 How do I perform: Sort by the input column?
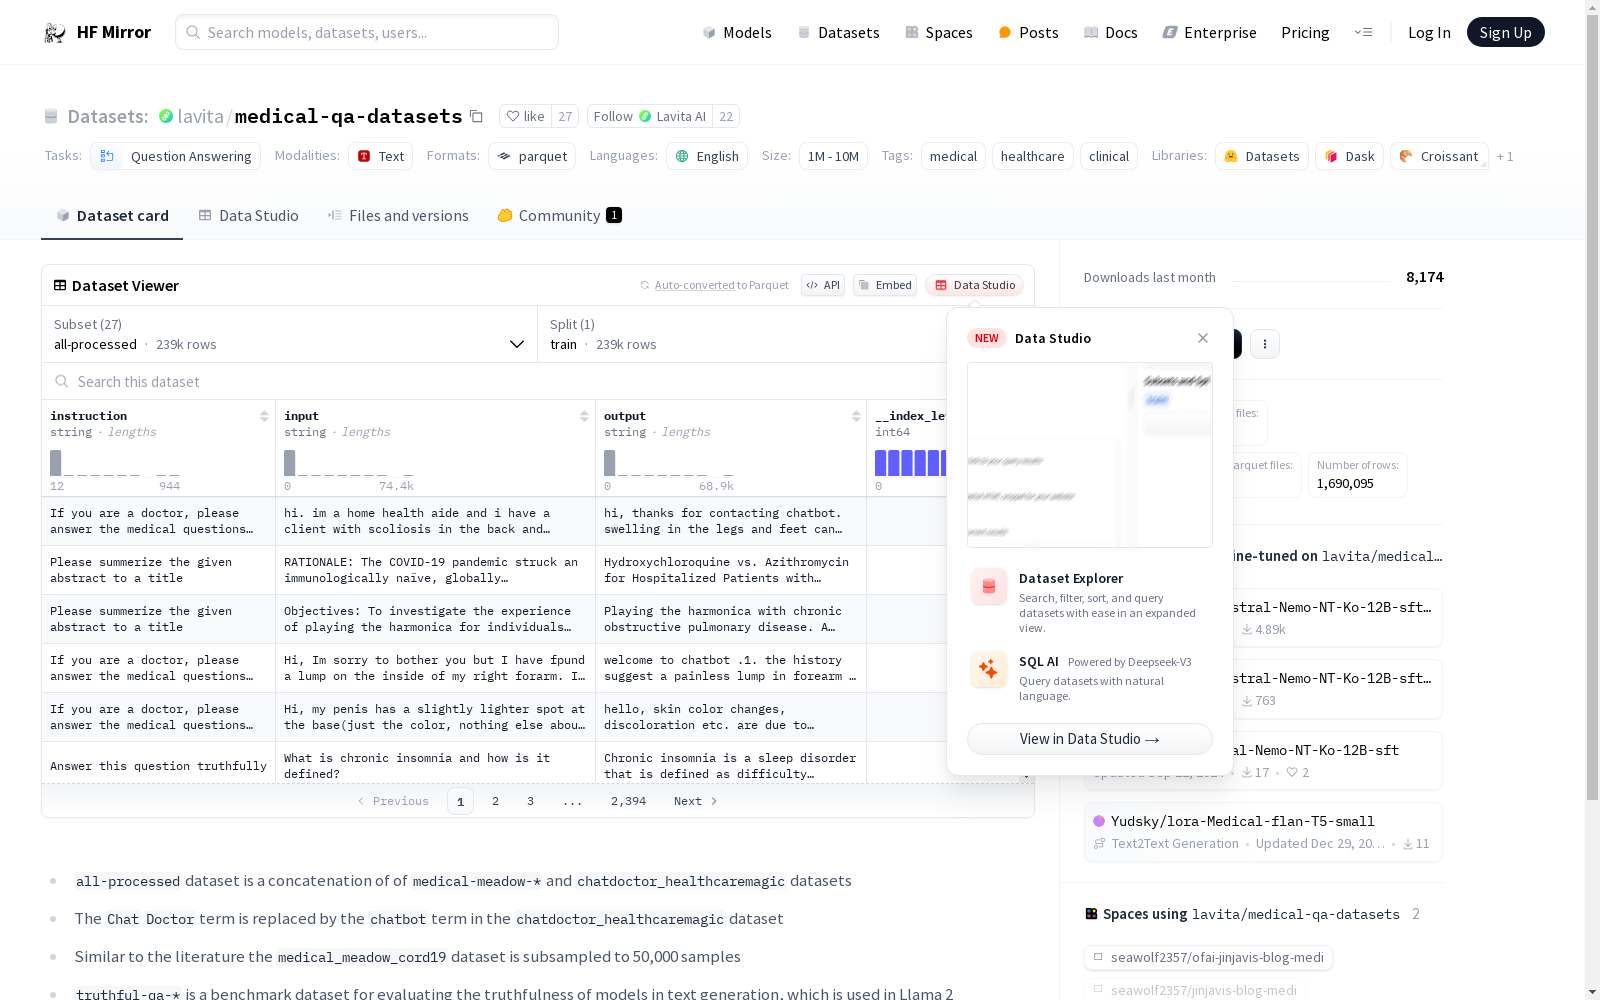pos(584,416)
